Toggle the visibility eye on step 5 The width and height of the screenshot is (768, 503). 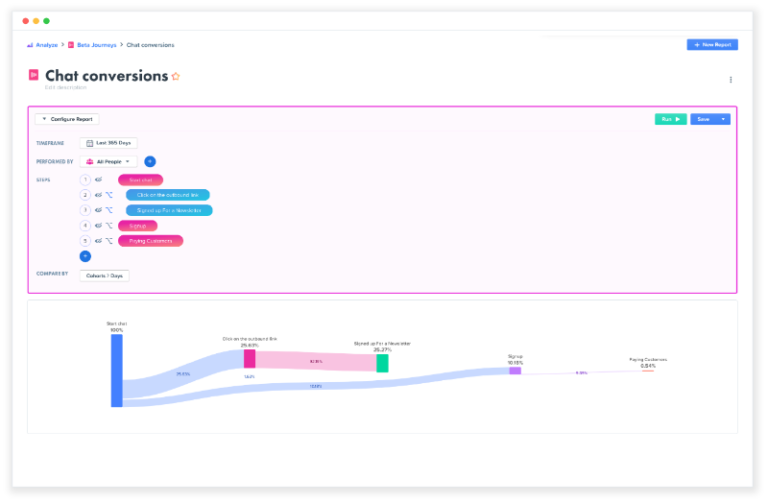98,241
